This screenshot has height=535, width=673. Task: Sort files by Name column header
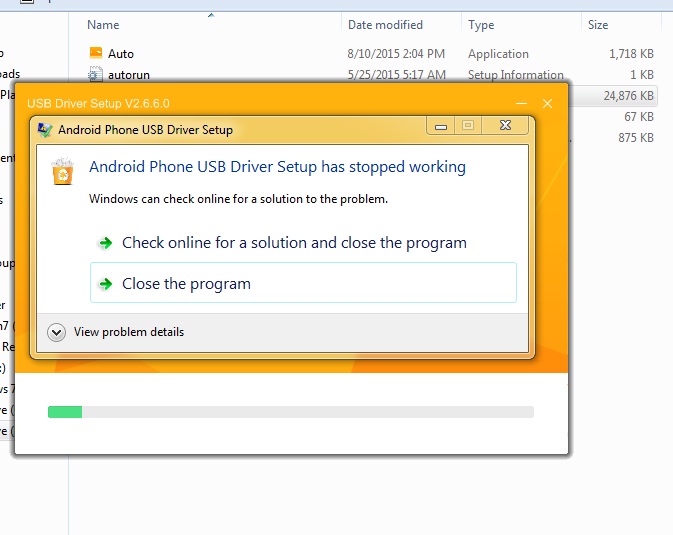(103, 25)
